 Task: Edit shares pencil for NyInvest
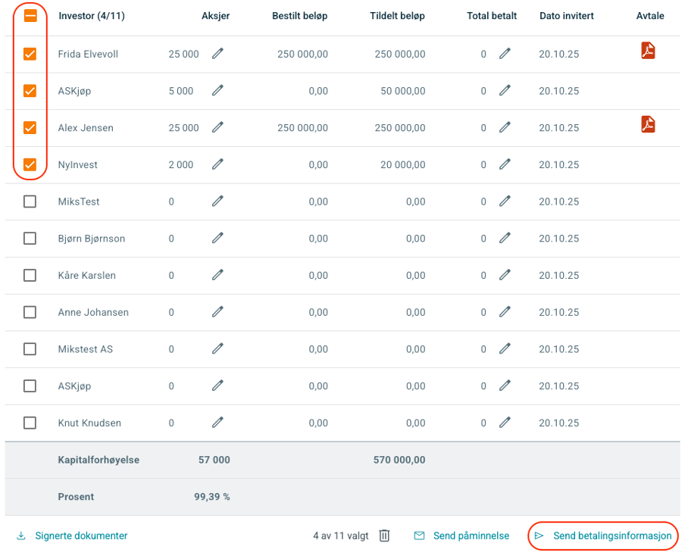point(217,165)
